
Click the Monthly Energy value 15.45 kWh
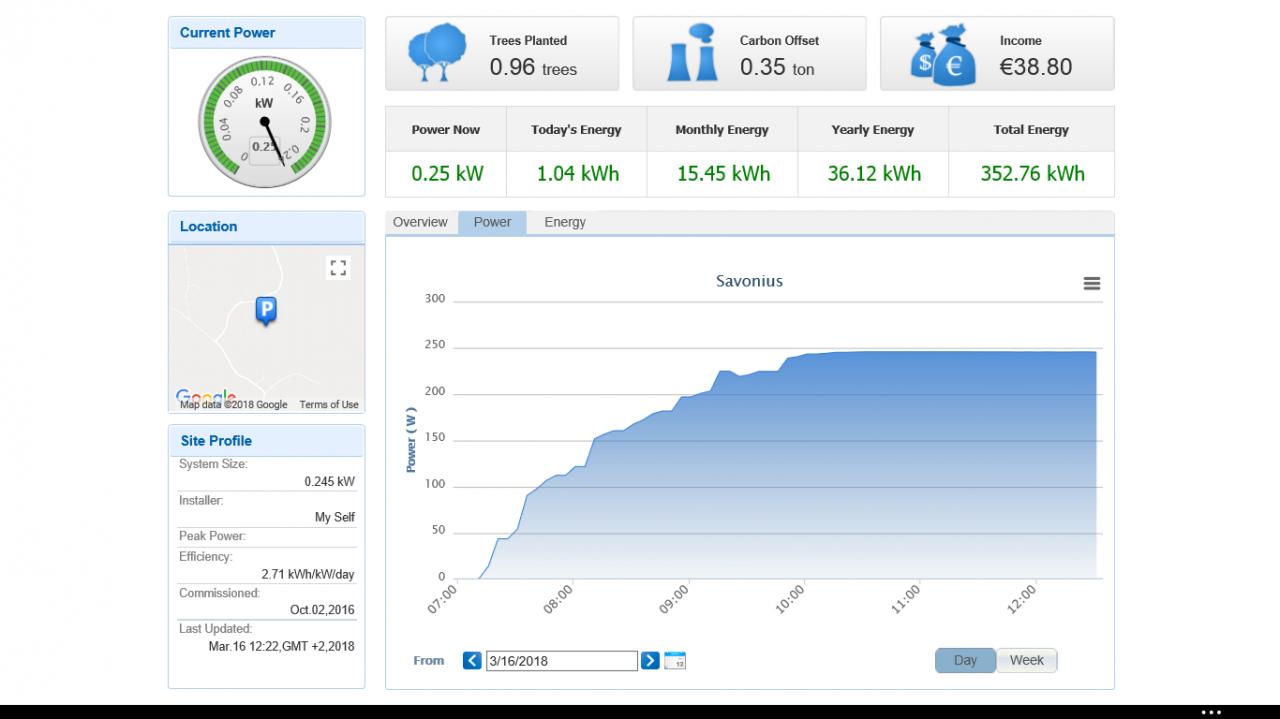pos(723,173)
